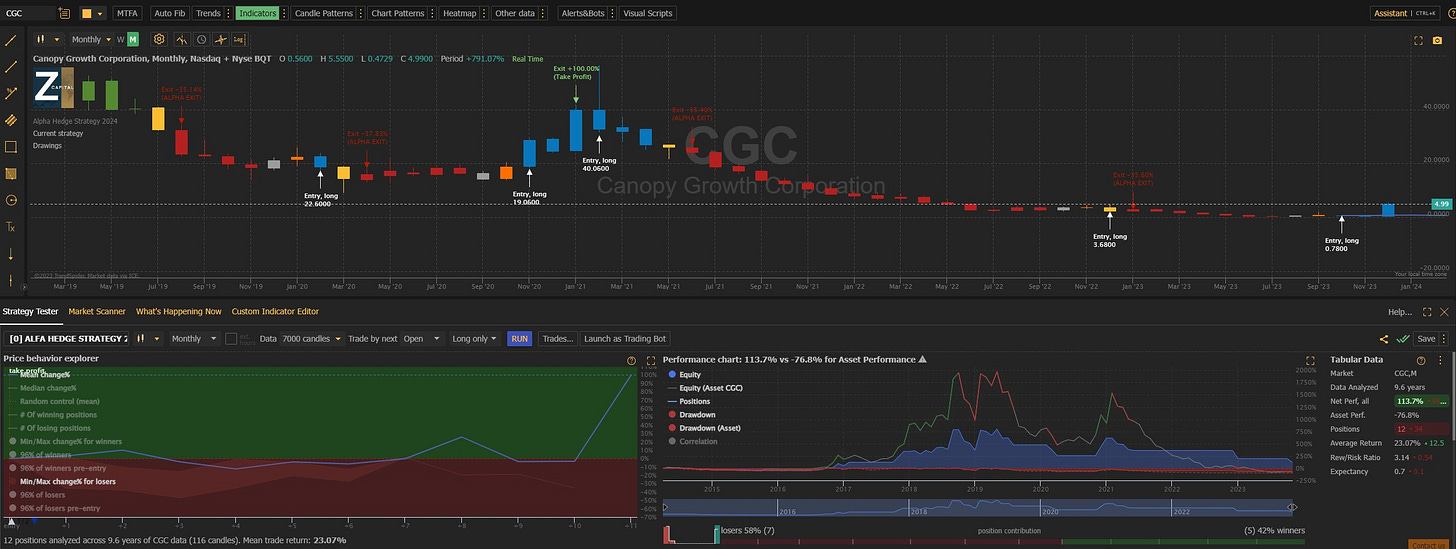Open Tabular Data help icon
The image size is (1456, 549).
tap(1421, 360)
